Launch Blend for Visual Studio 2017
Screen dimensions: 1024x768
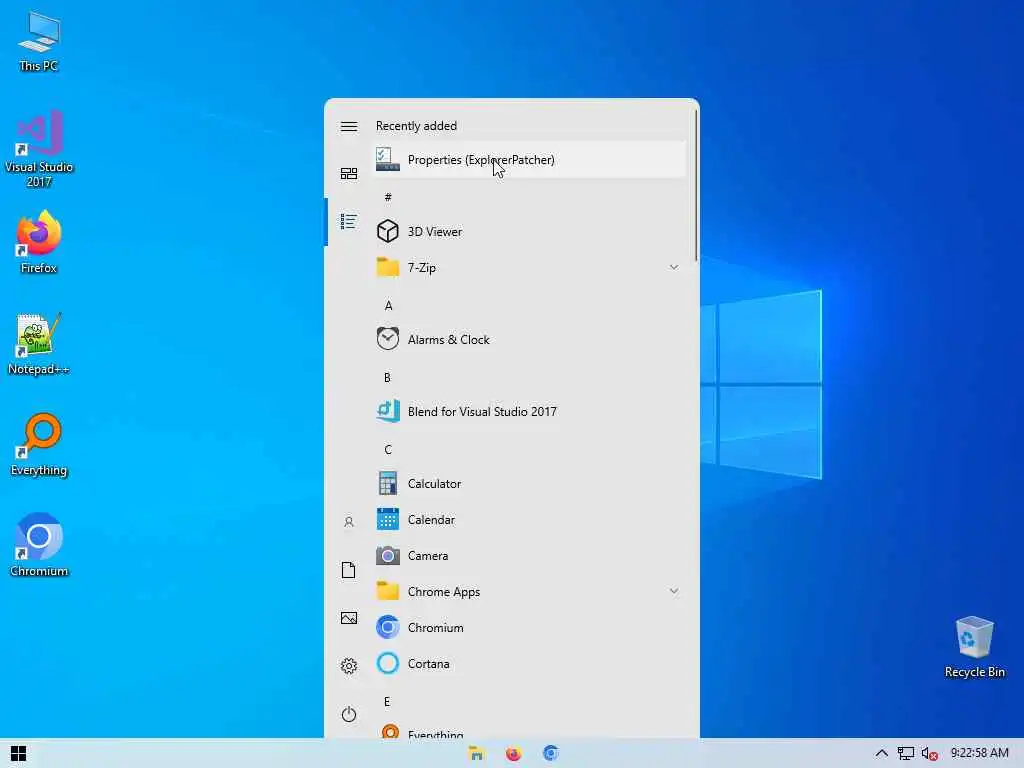(529, 411)
